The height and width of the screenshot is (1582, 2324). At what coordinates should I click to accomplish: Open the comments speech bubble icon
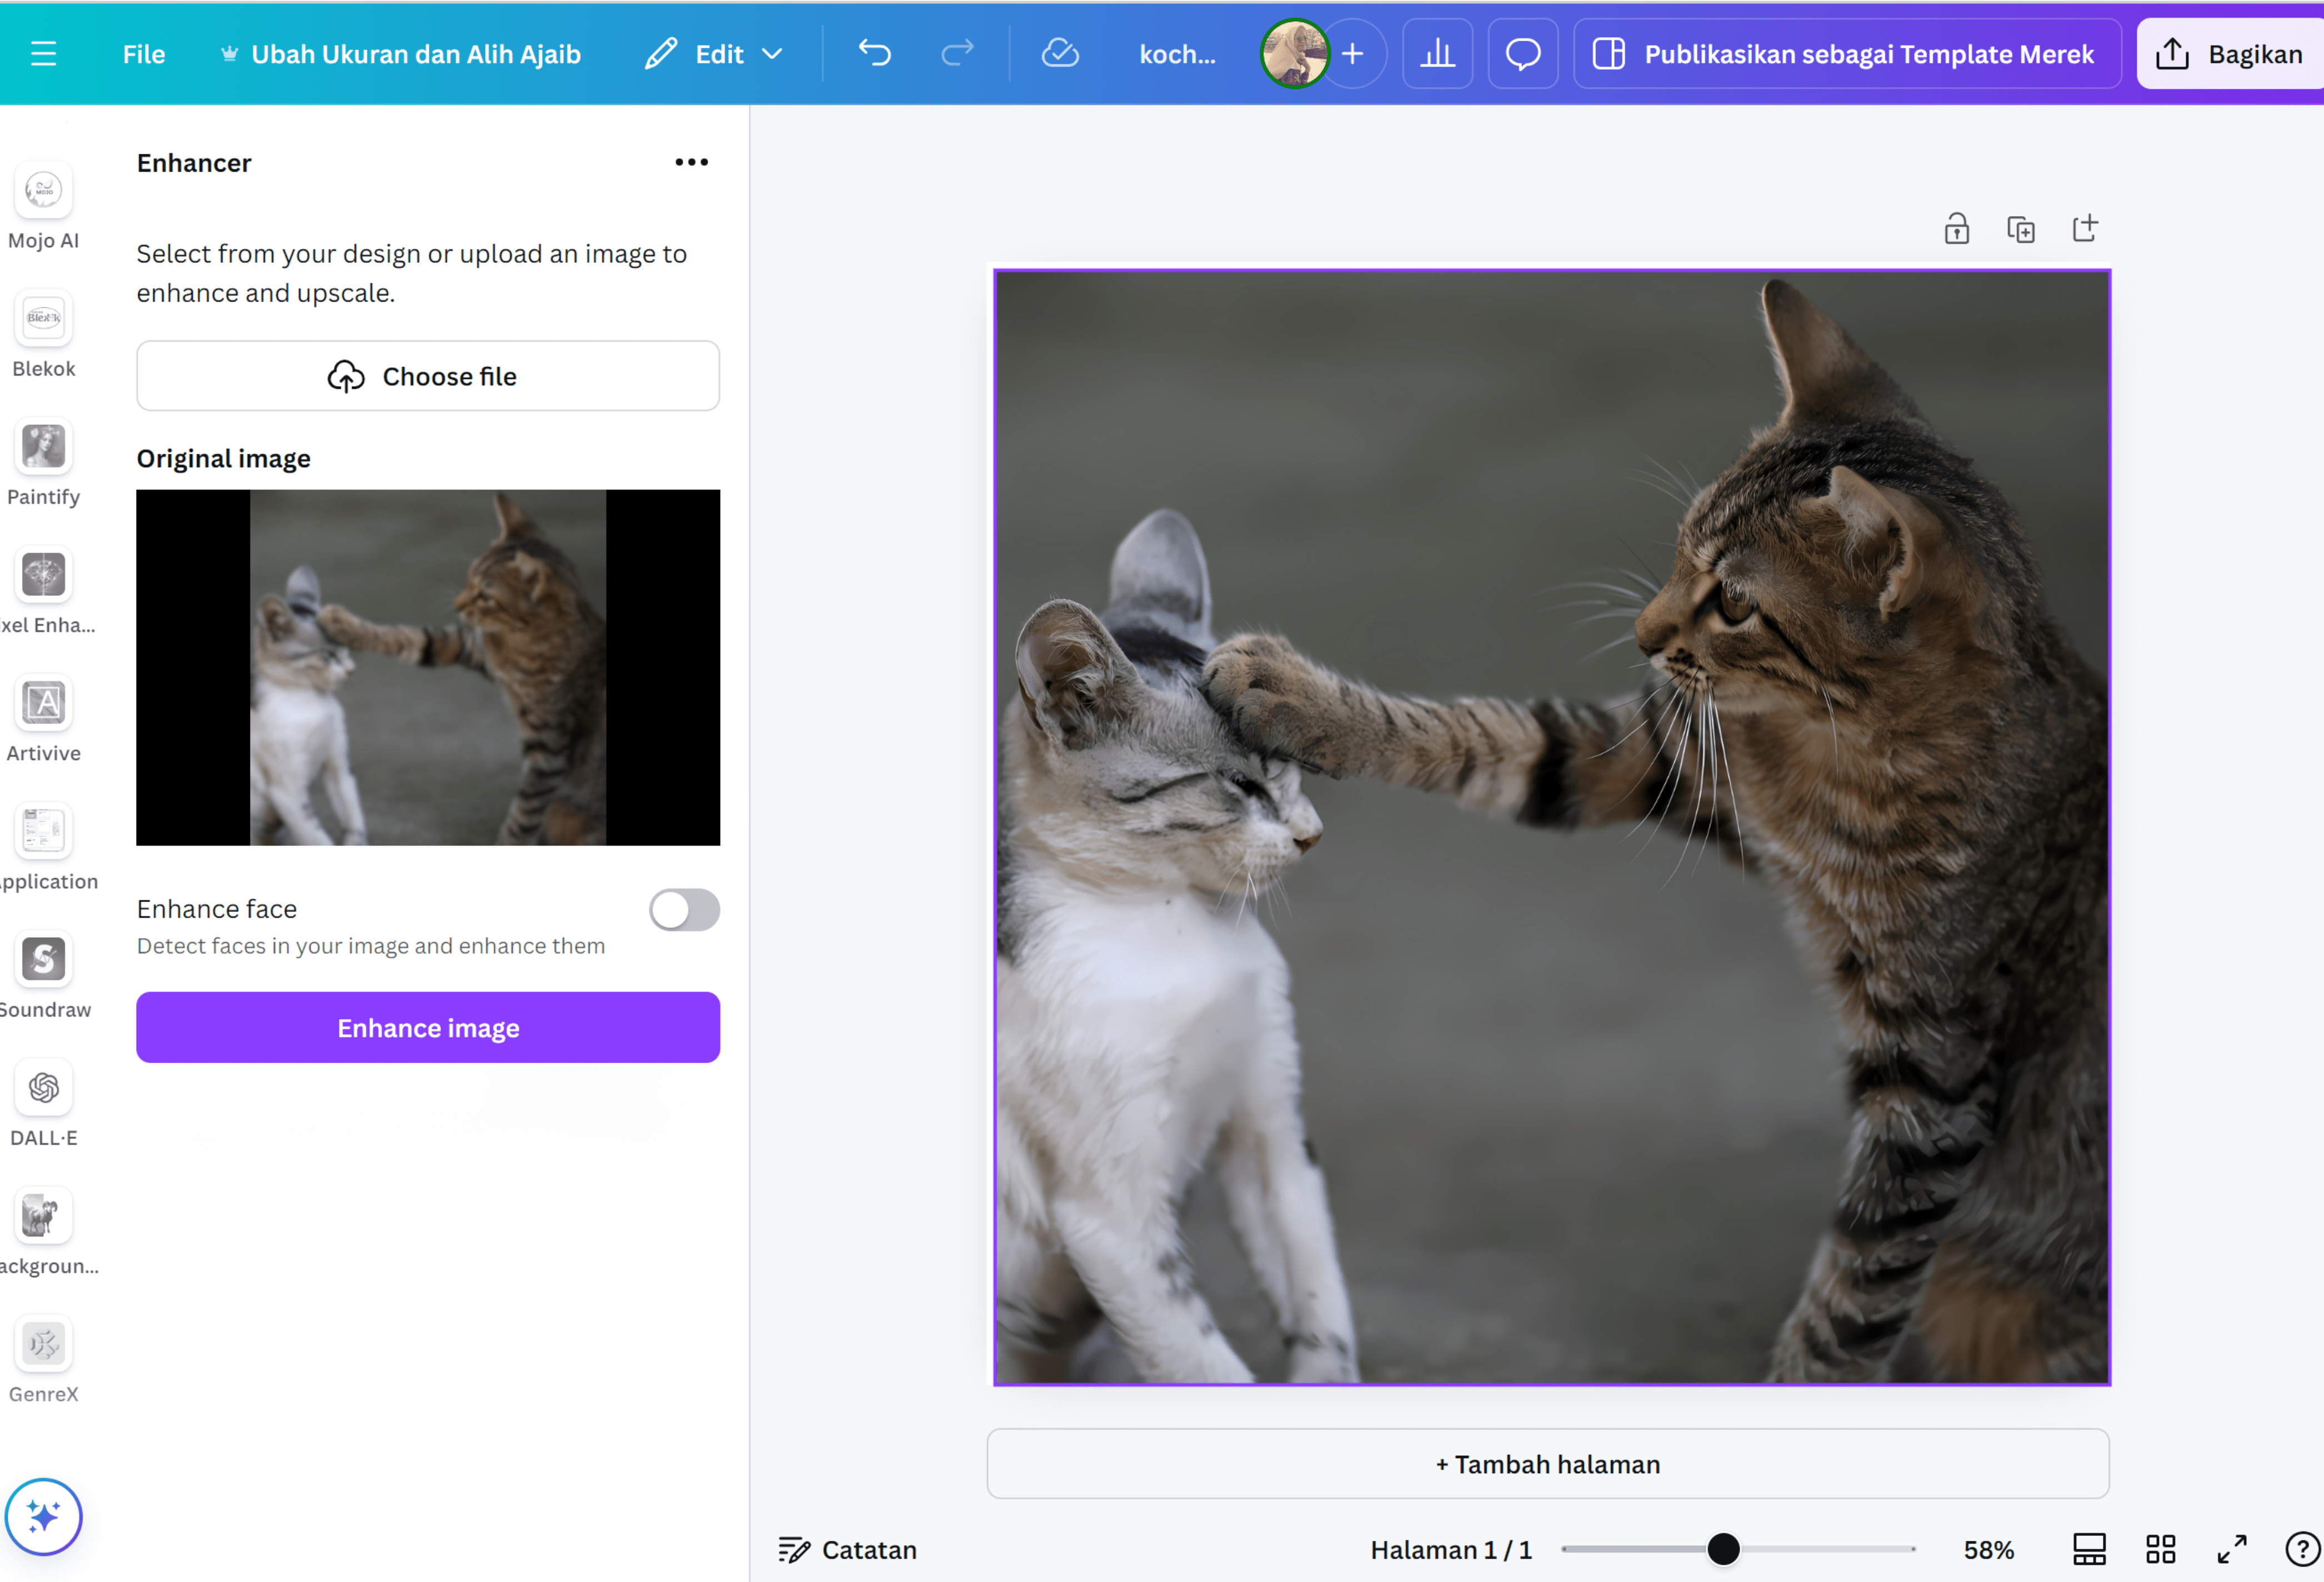coord(1522,54)
